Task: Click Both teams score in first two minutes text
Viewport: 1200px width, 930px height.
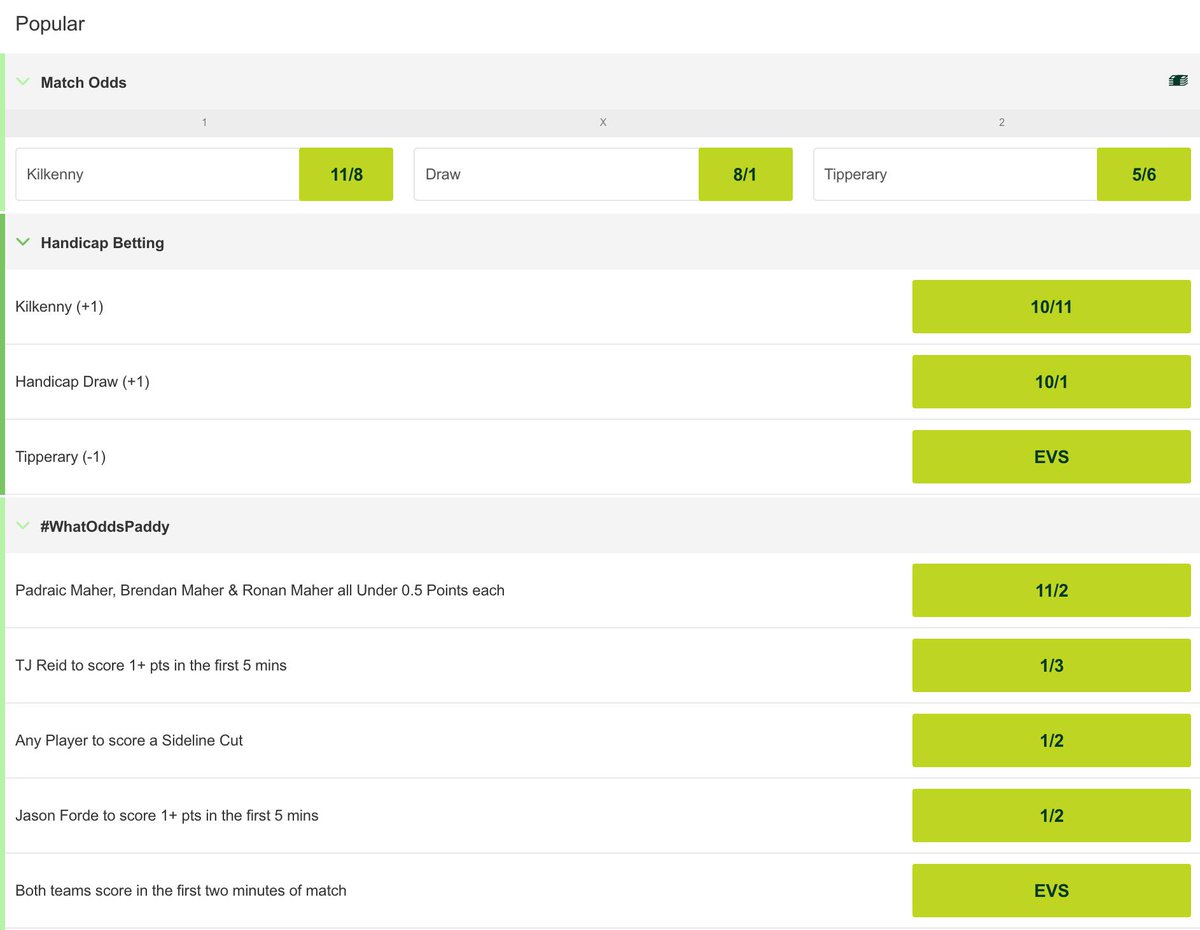Action: [x=181, y=890]
